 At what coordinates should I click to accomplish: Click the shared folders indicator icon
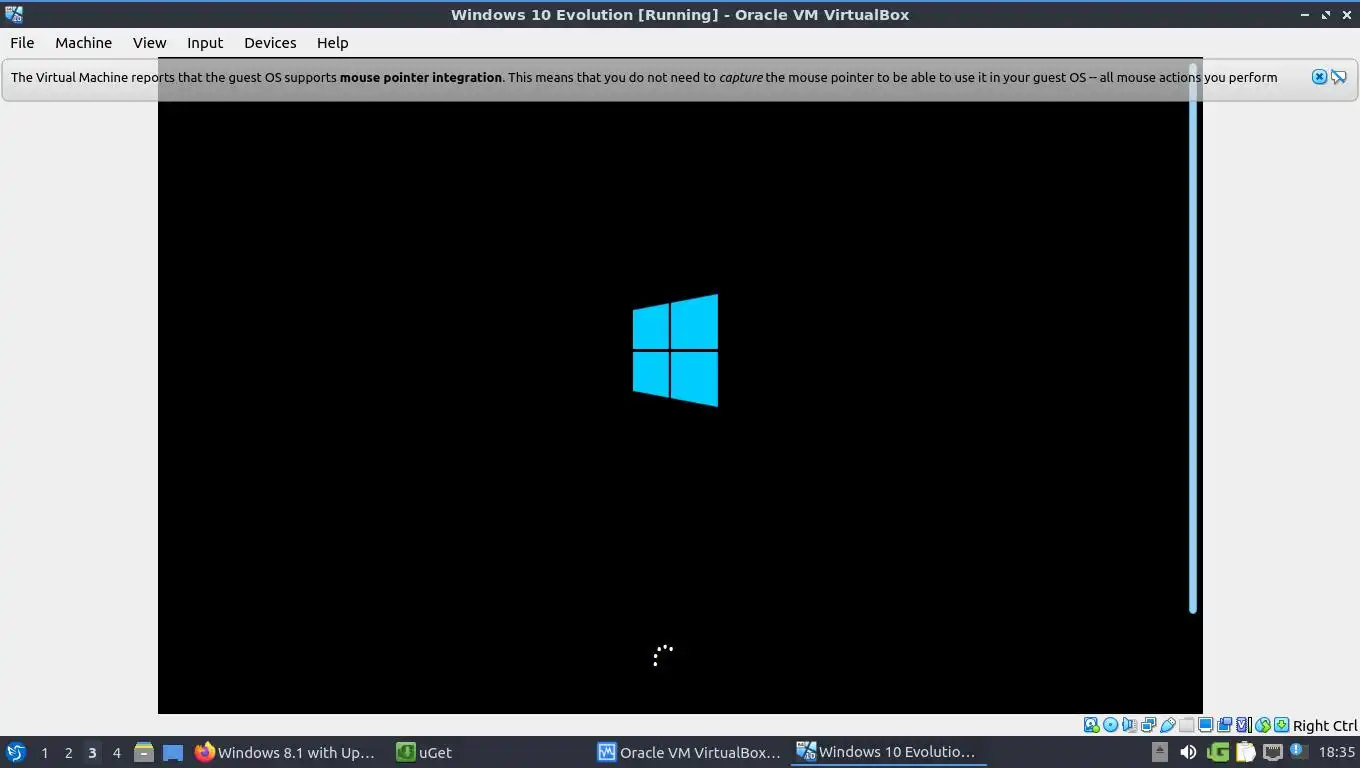tap(1186, 725)
